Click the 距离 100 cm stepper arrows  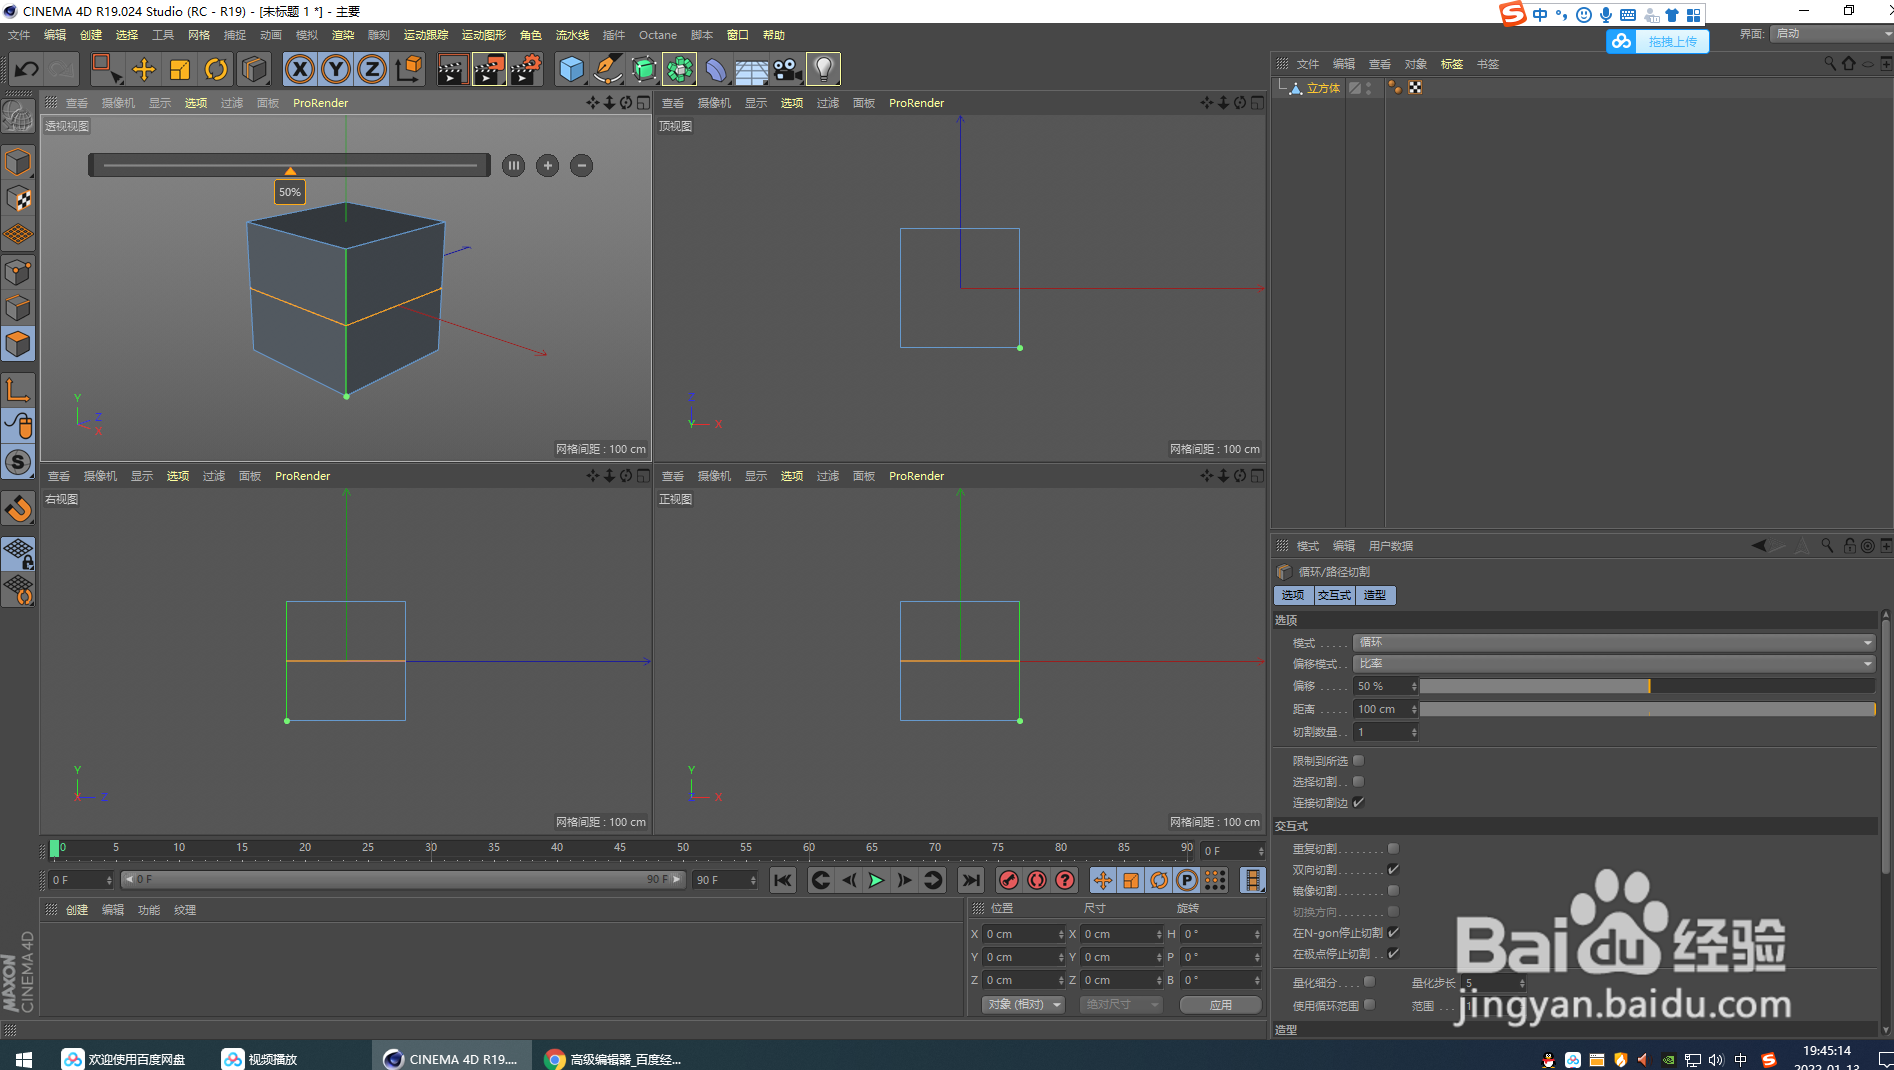1414,709
